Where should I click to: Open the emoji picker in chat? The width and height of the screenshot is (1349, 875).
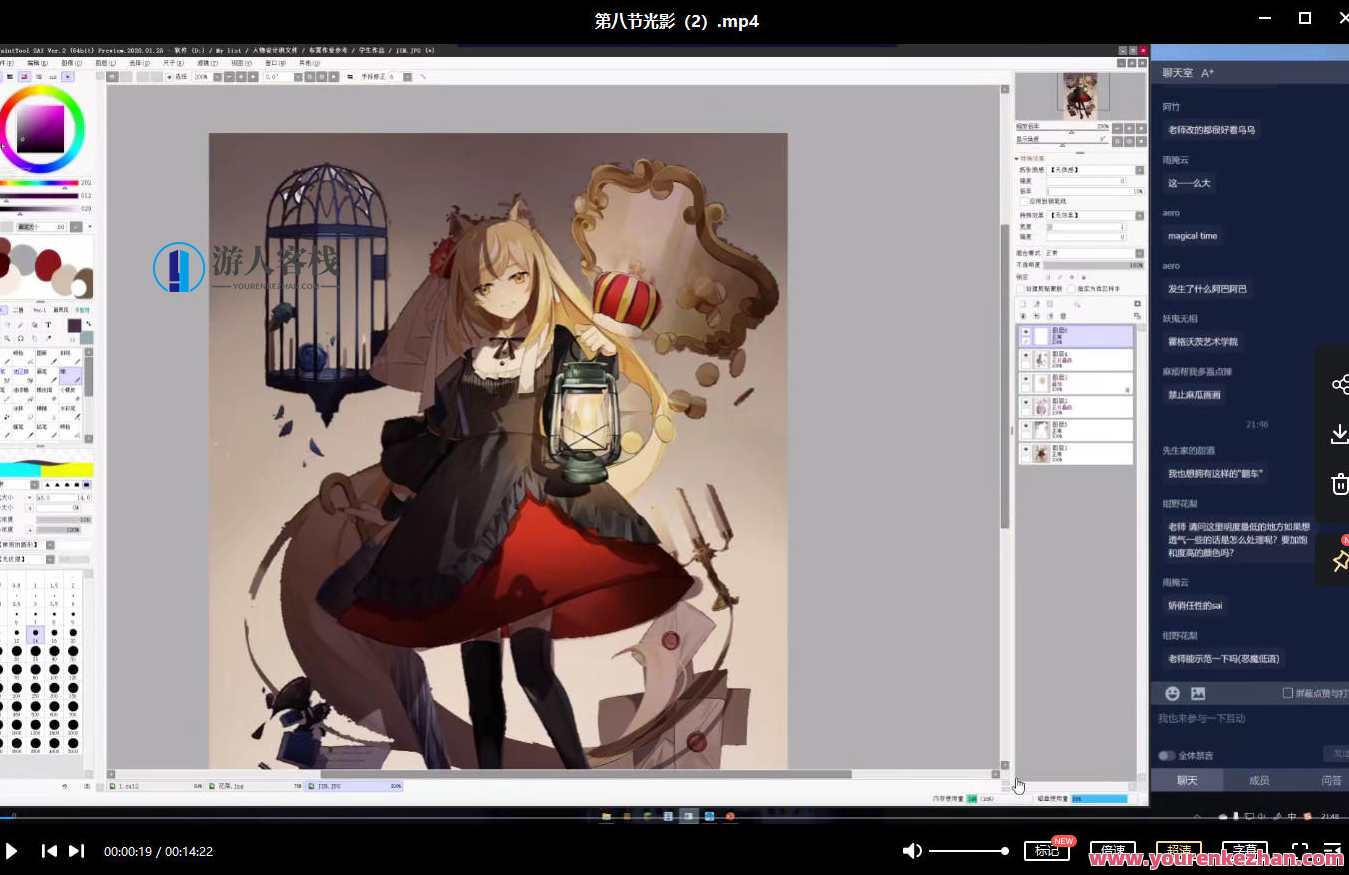tap(1172, 693)
